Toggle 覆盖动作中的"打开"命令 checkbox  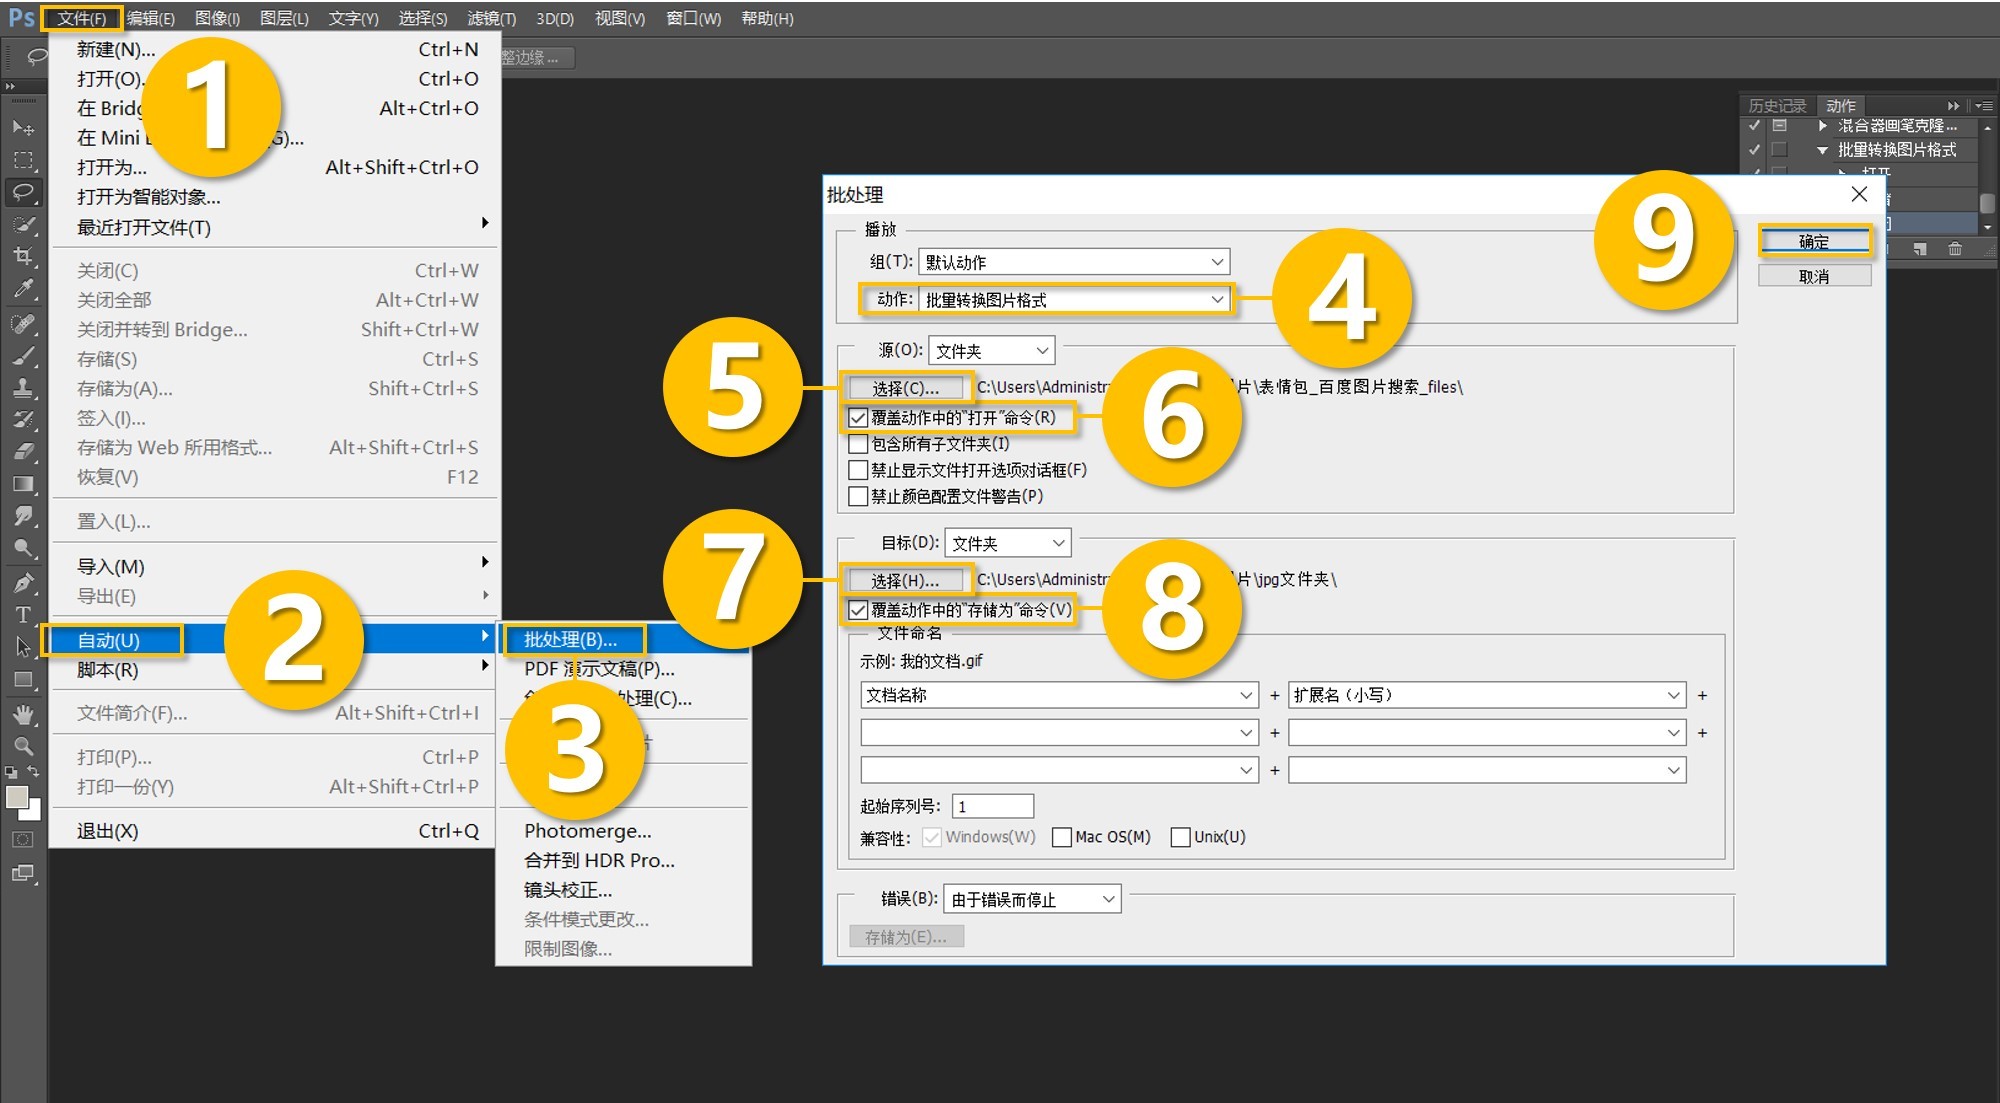click(858, 418)
